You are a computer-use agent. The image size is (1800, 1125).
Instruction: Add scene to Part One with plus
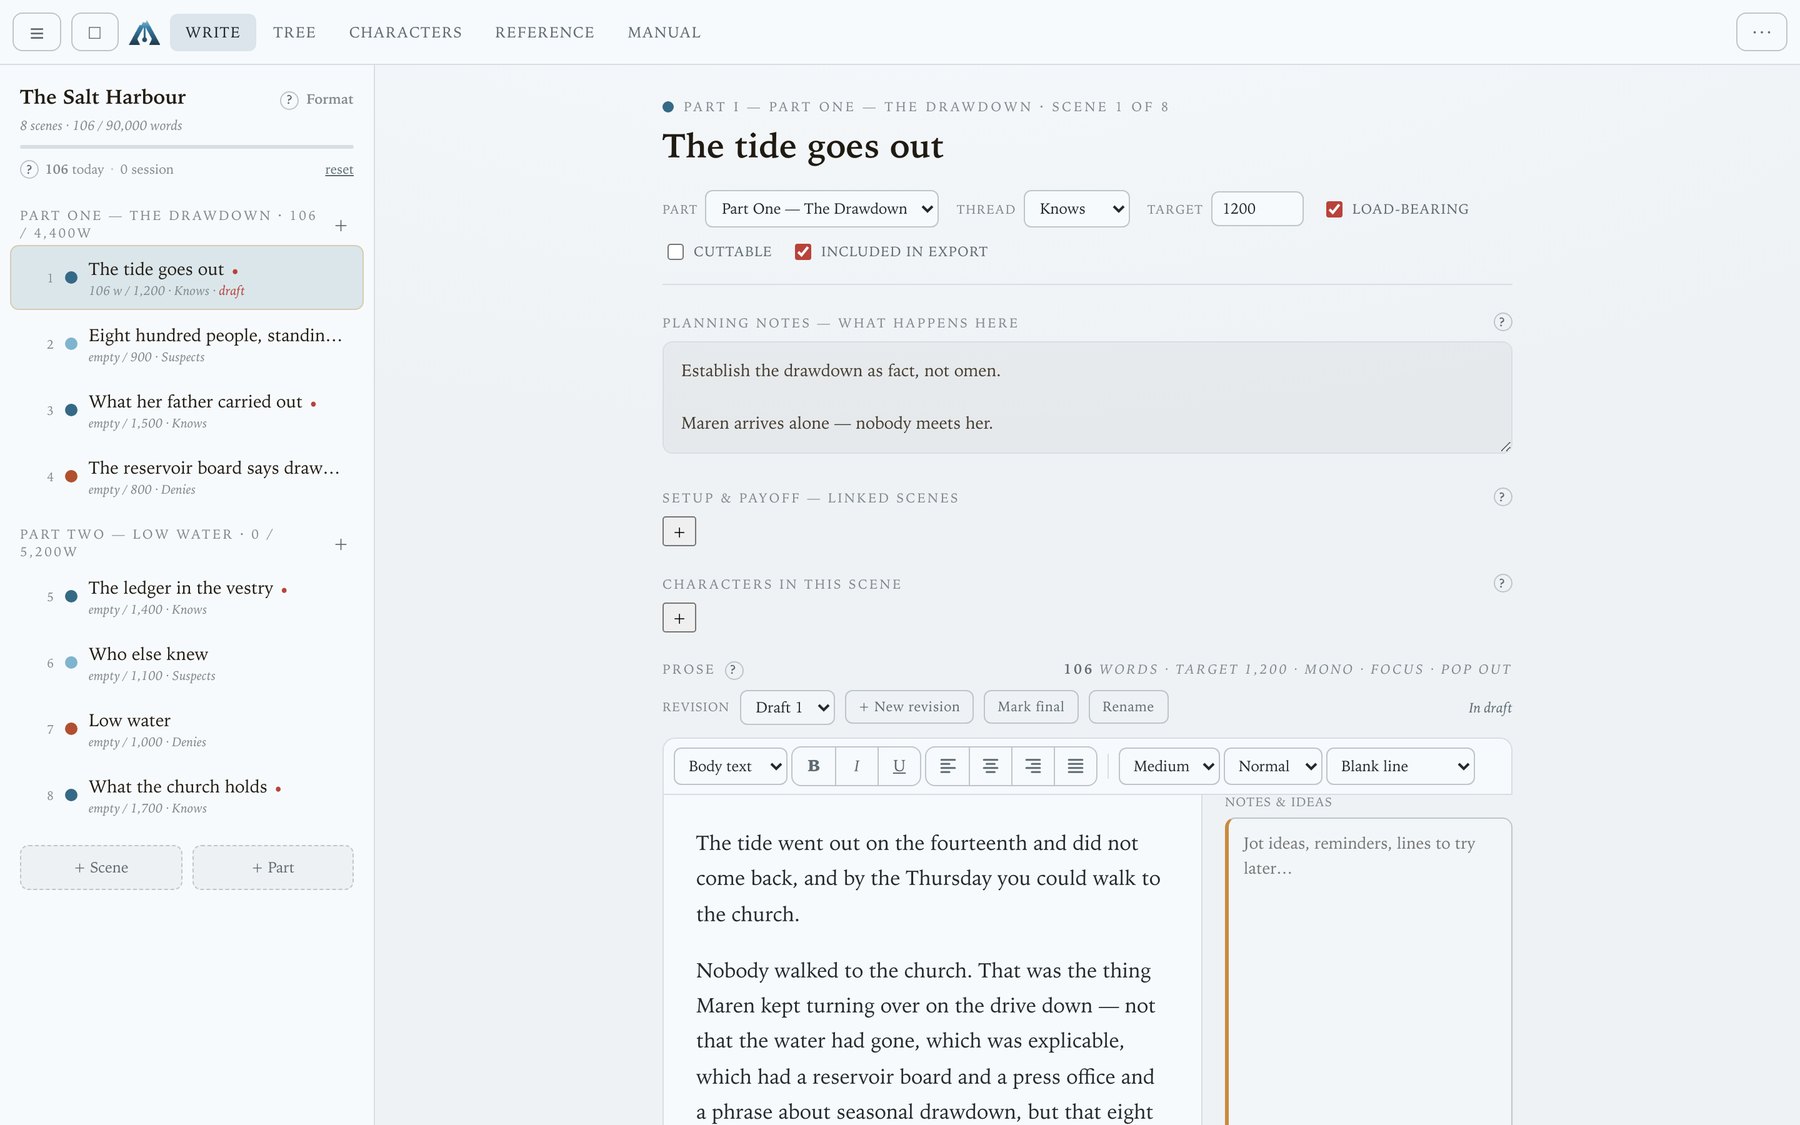[341, 225]
